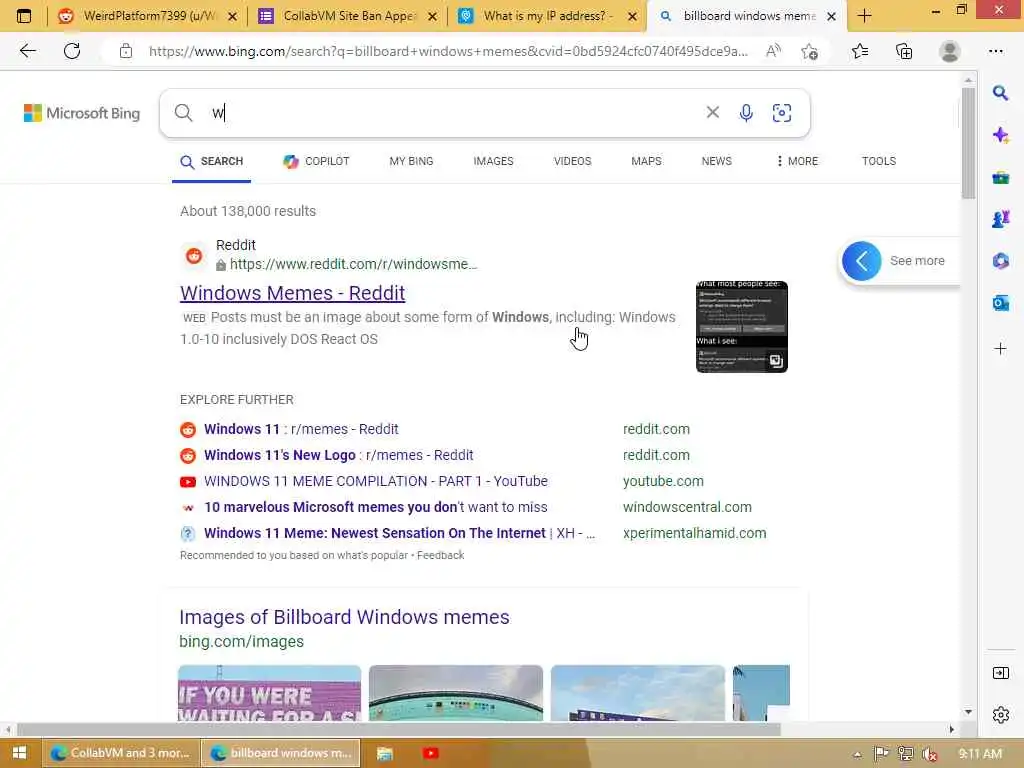Clear the Bing search box

712,112
